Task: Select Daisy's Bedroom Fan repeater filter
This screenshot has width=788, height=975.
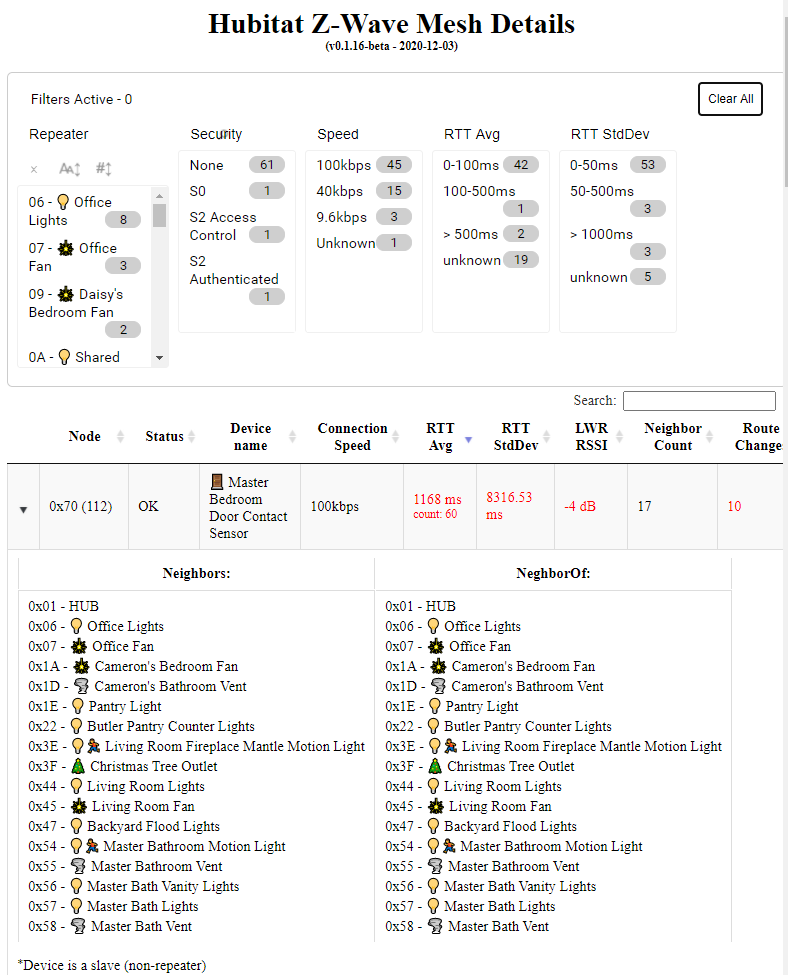Action: pos(85,312)
